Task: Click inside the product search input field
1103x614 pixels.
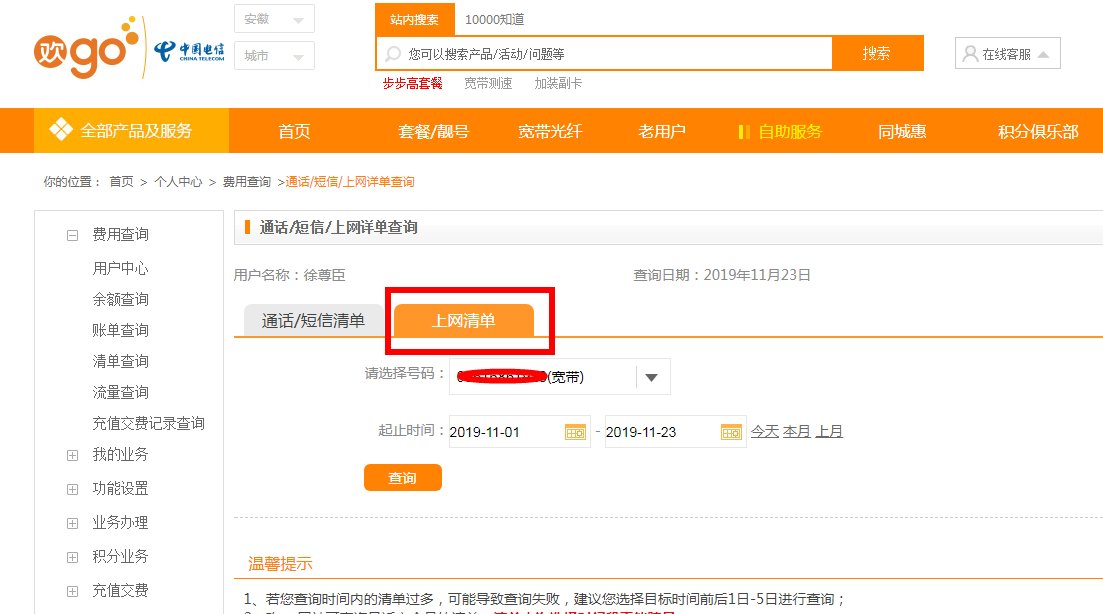Action: (x=600, y=53)
